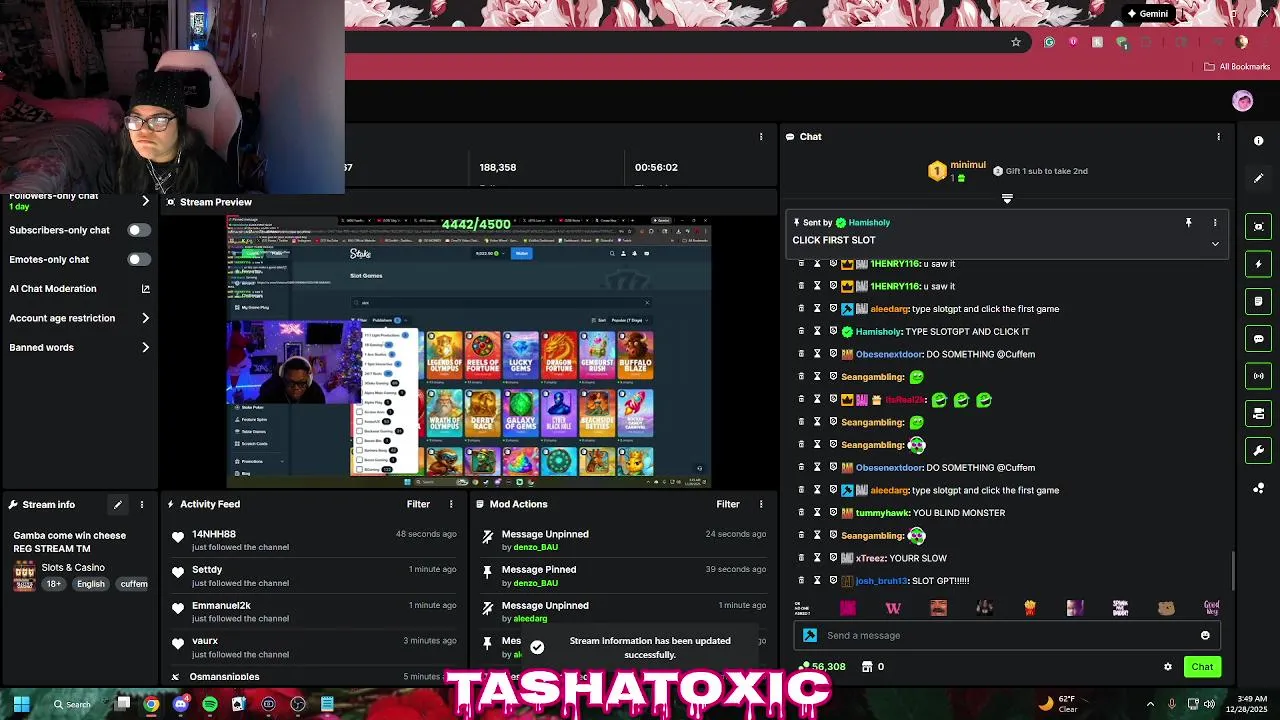The image size is (1280, 720).
Task: Open pinned message kebab menu
Action: coord(1215,223)
